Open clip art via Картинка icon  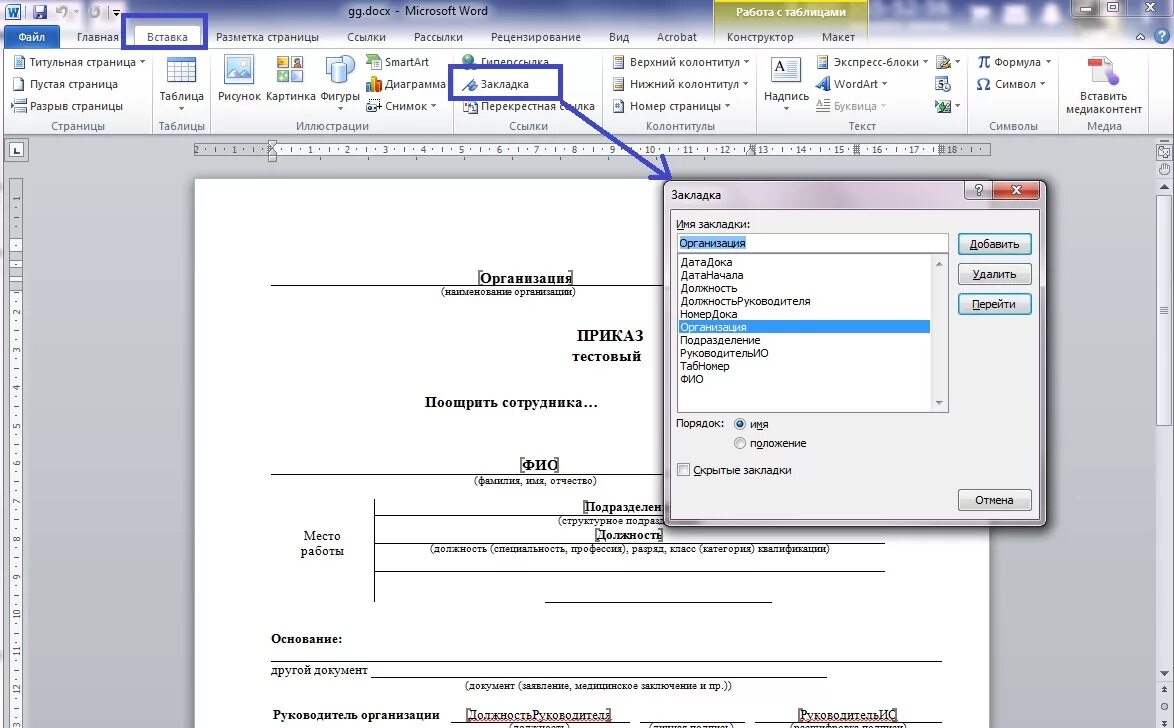pyautogui.click(x=291, y=79)
